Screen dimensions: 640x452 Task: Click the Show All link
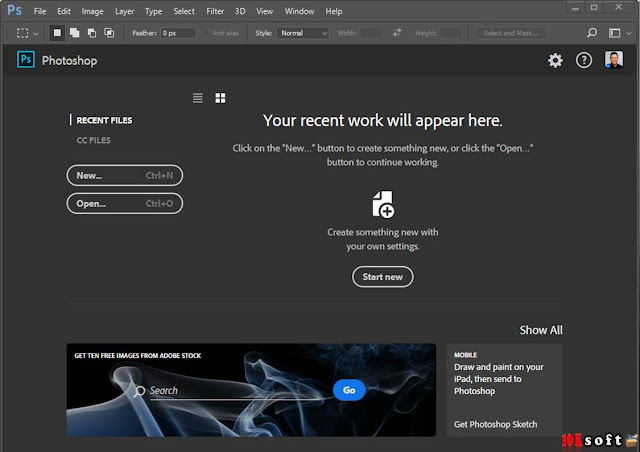tap(541, 330)
